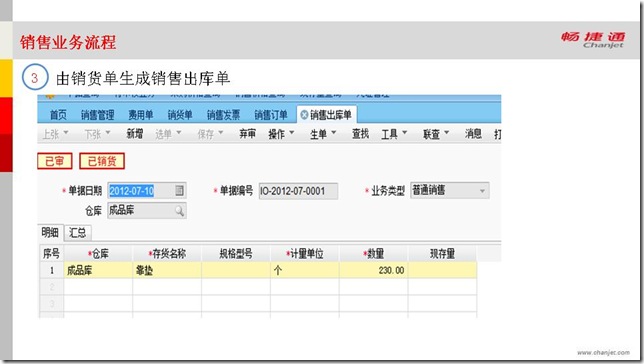Click the 已审 status stamp
This screenshot has width=644, height=364.
click(55, 161)
